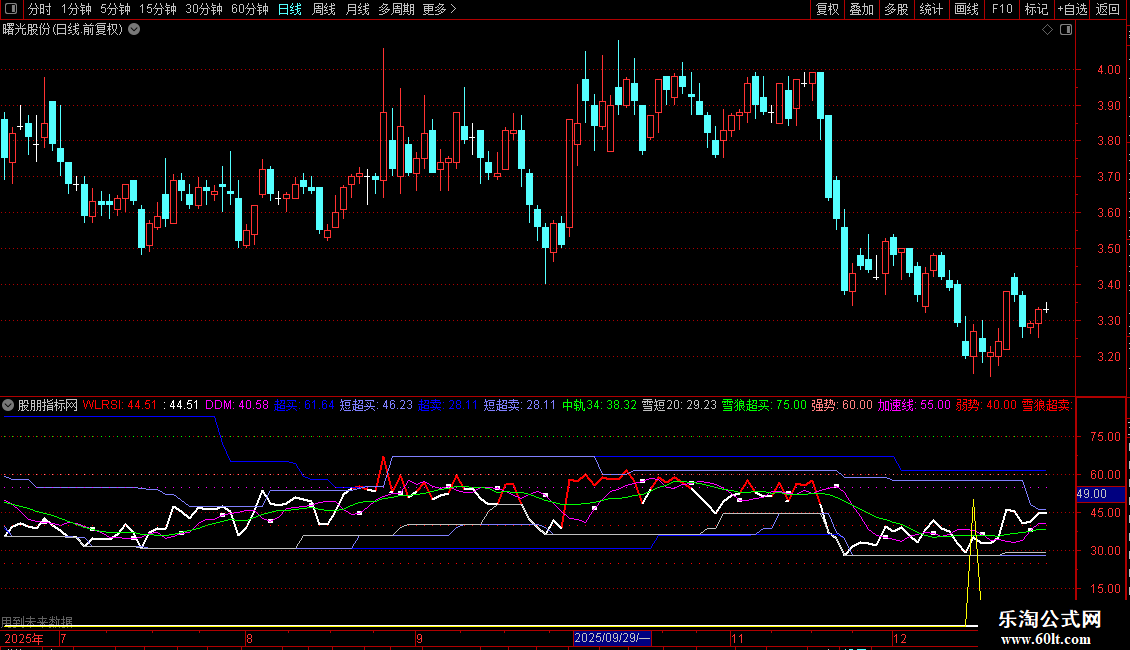Click the diamond marker icon above price axis
Image resolution: width=1130 pixels, height=650 pixels.
click(1047, 30)
